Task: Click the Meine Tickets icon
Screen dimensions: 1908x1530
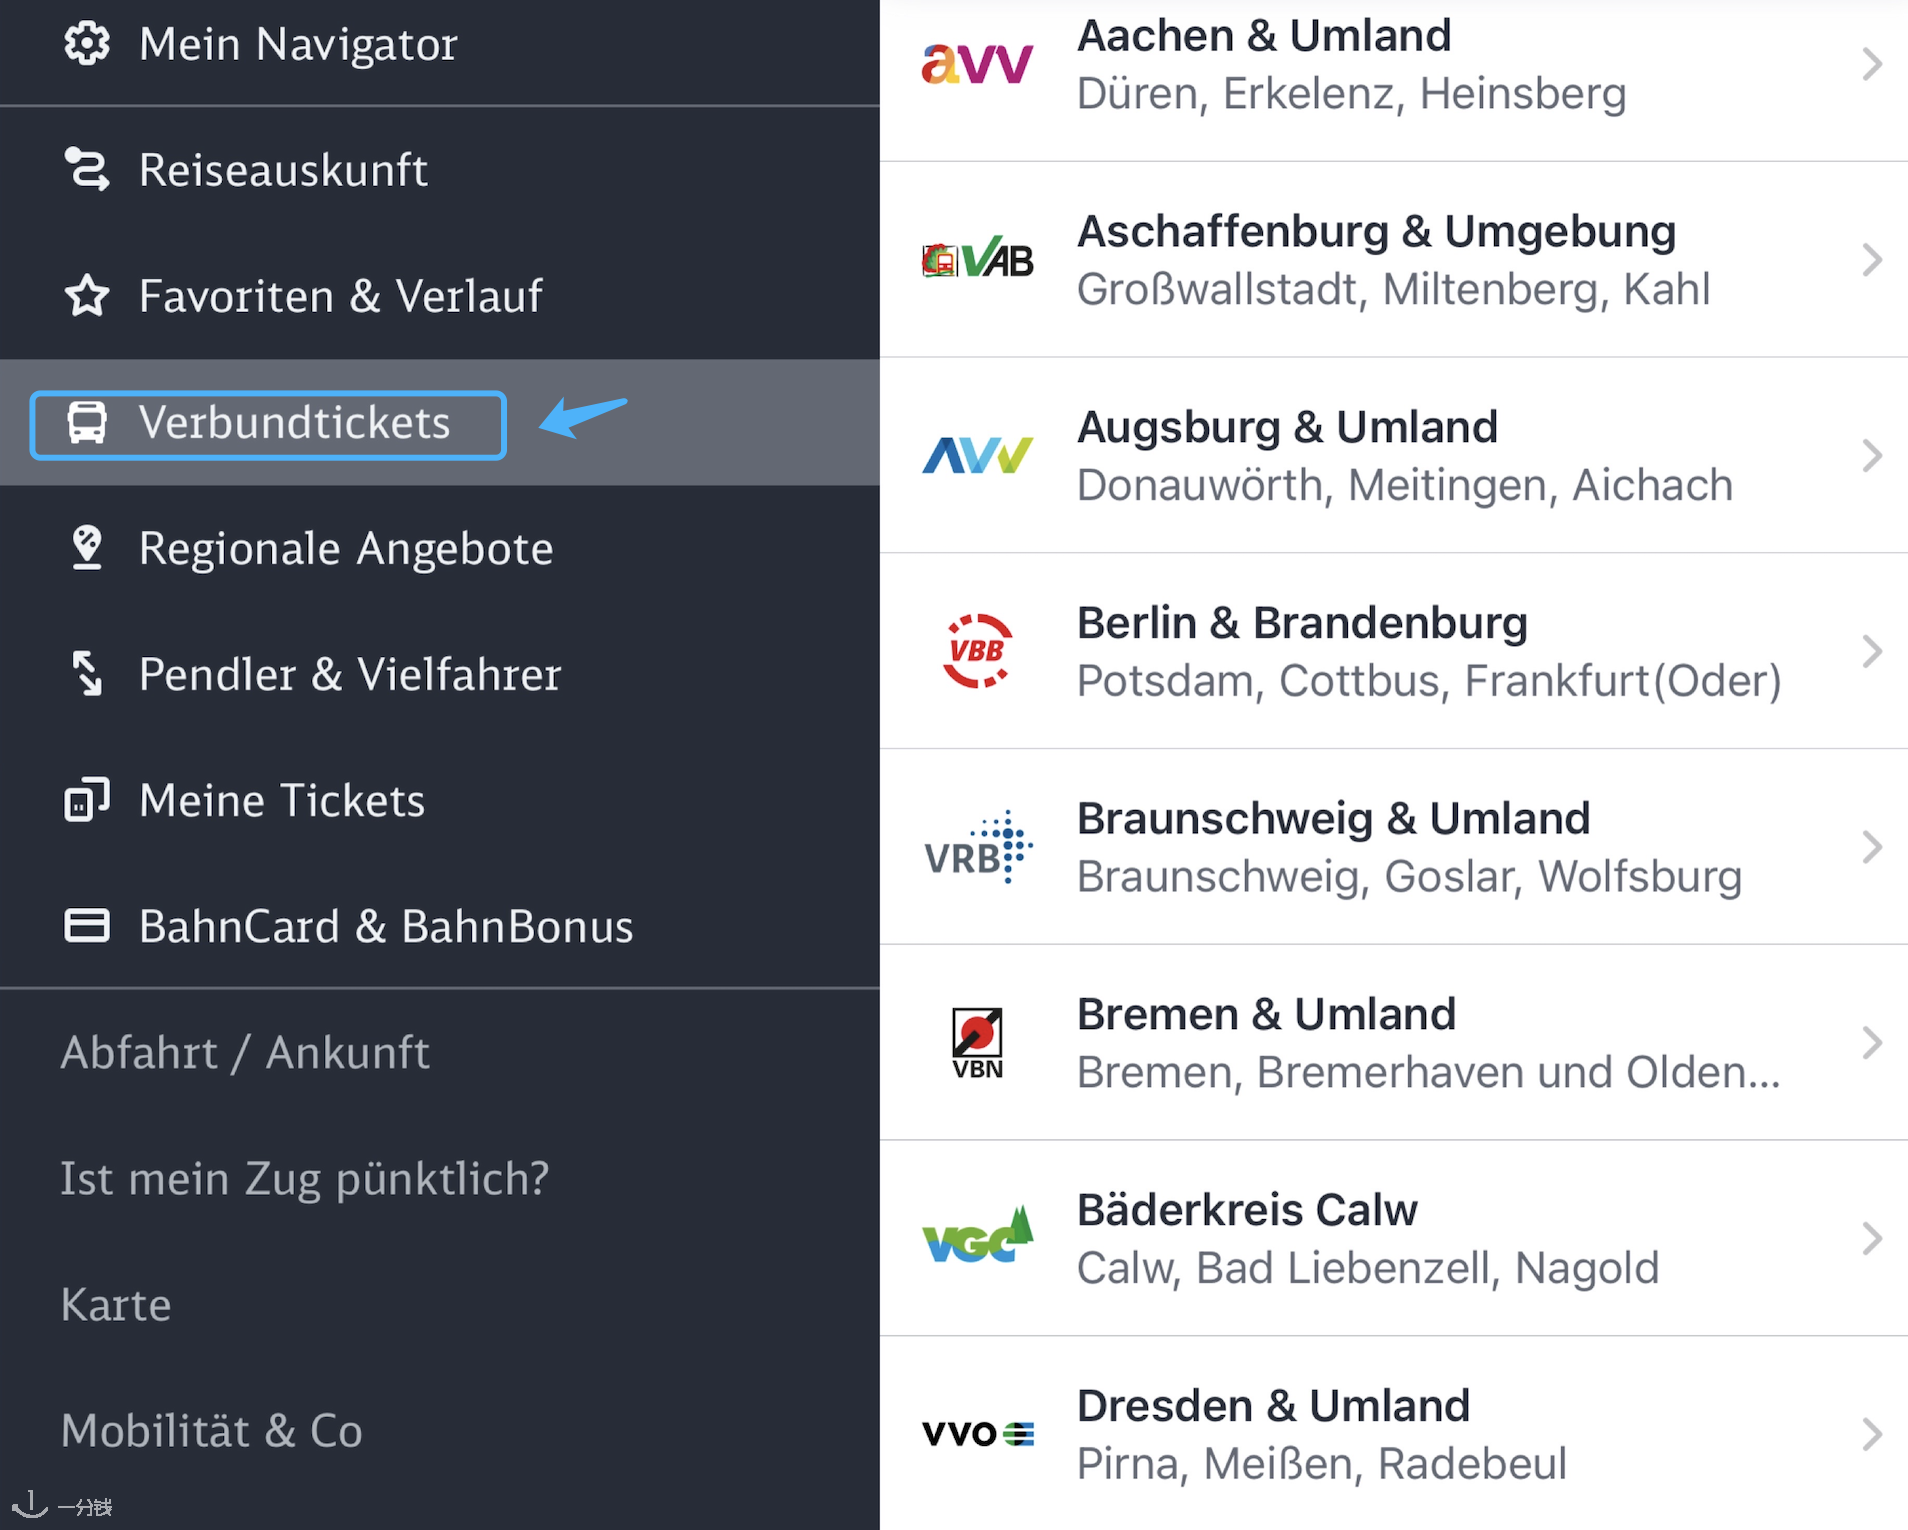Action: pyautogui.click(x=87, y=800)
